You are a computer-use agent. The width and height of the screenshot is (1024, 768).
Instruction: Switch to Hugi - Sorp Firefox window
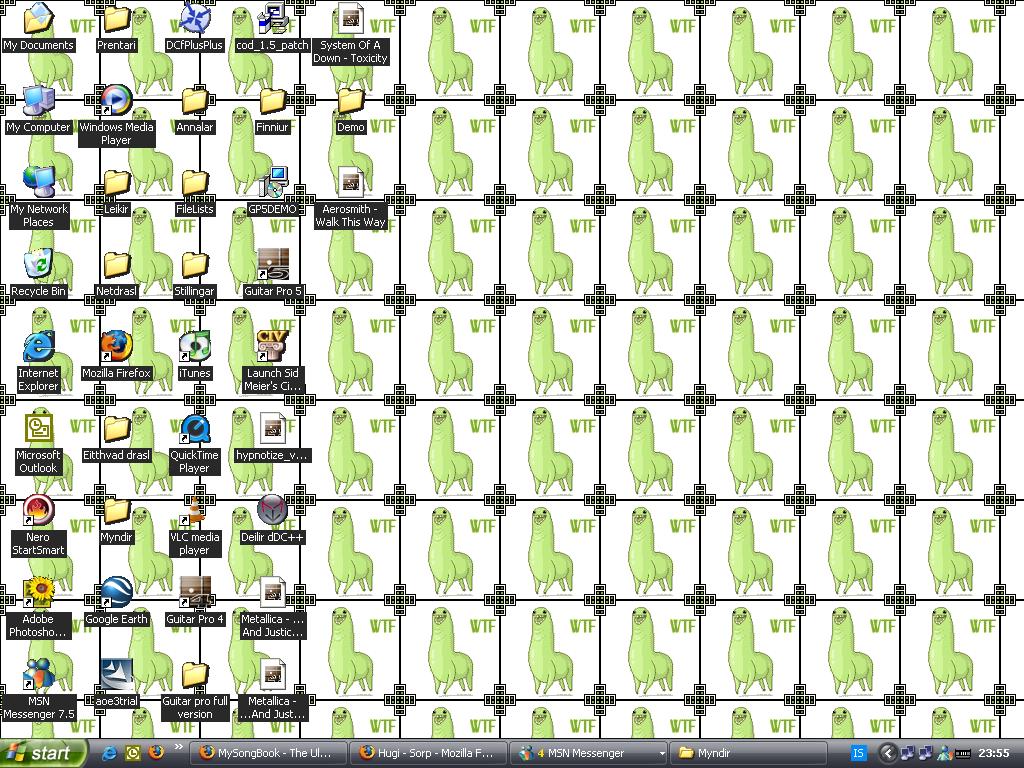coord(428,753)
